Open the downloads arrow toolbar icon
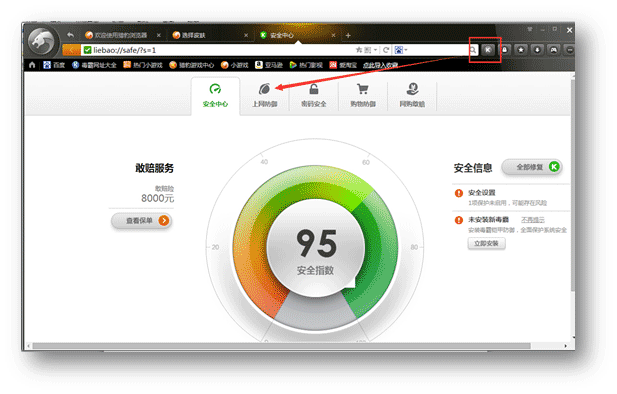 point(537,50)
